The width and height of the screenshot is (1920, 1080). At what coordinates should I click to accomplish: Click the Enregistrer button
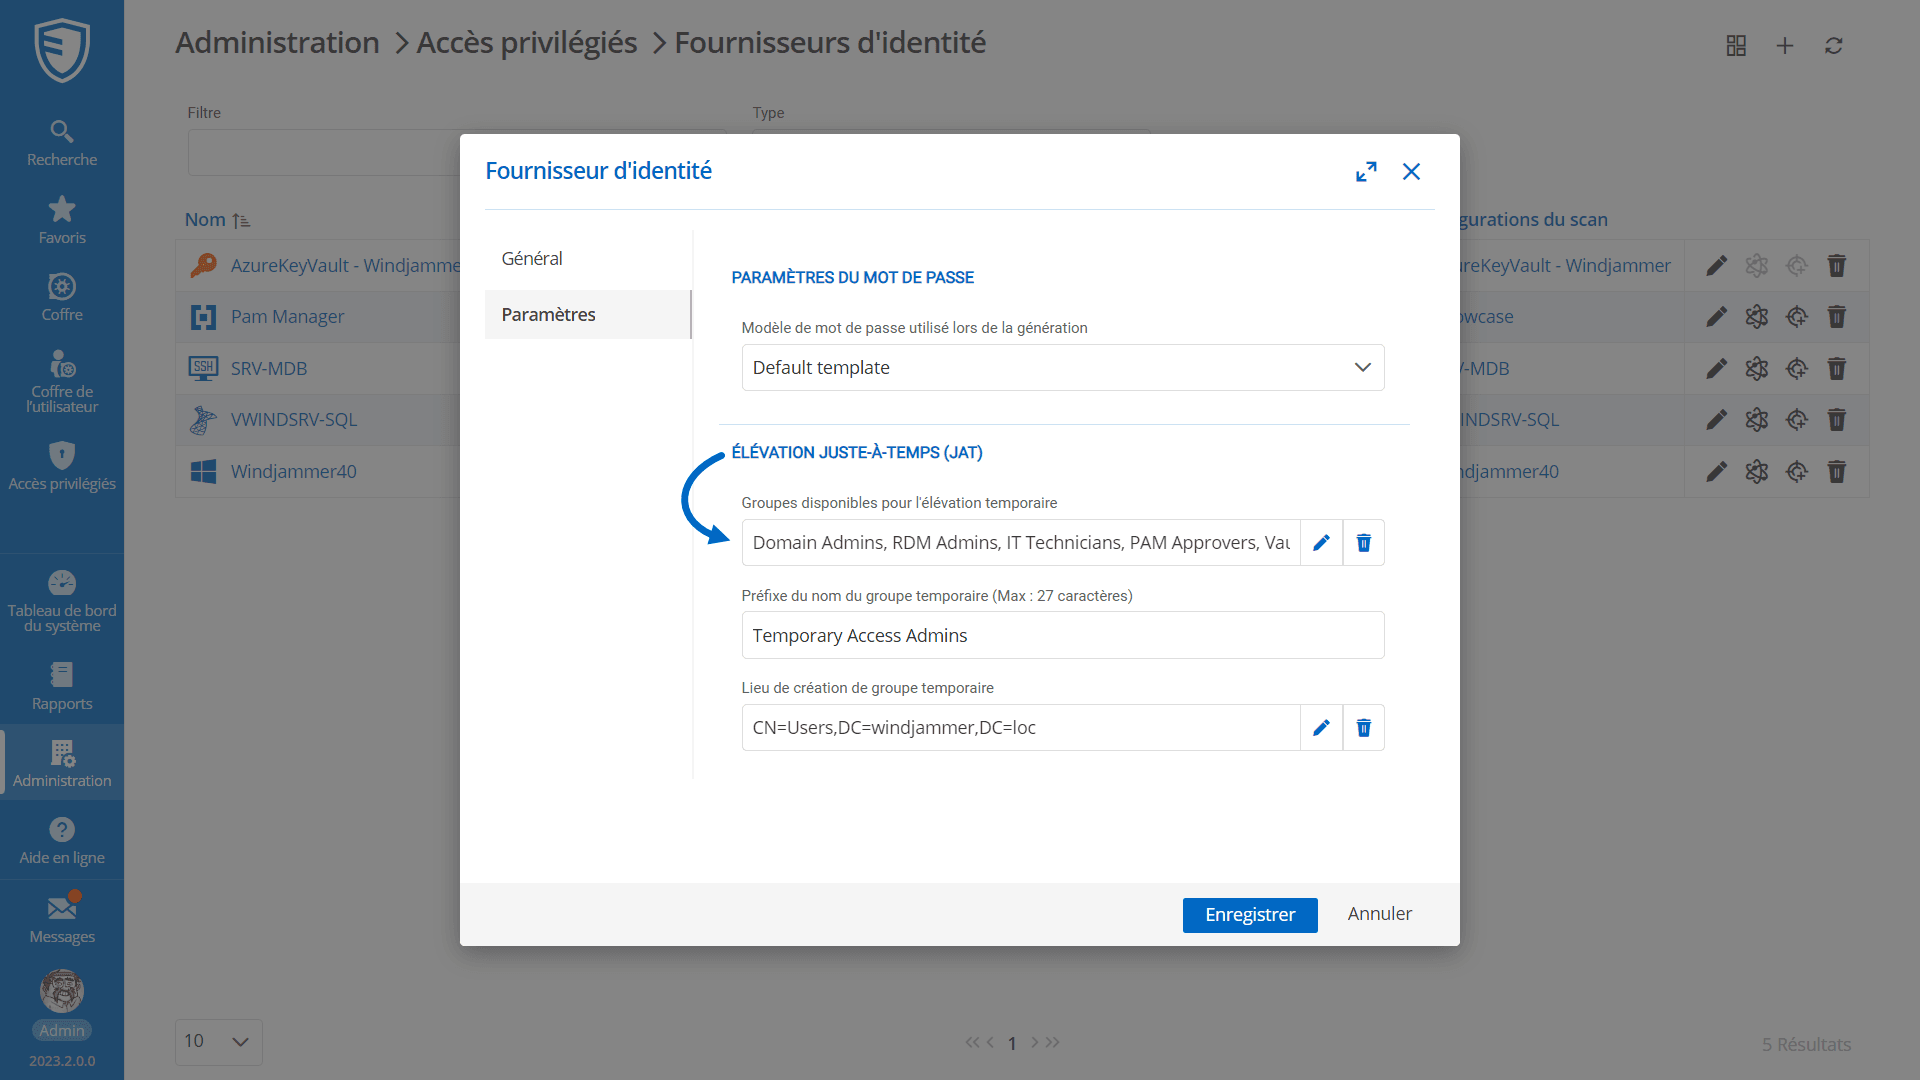[1249, 915]
